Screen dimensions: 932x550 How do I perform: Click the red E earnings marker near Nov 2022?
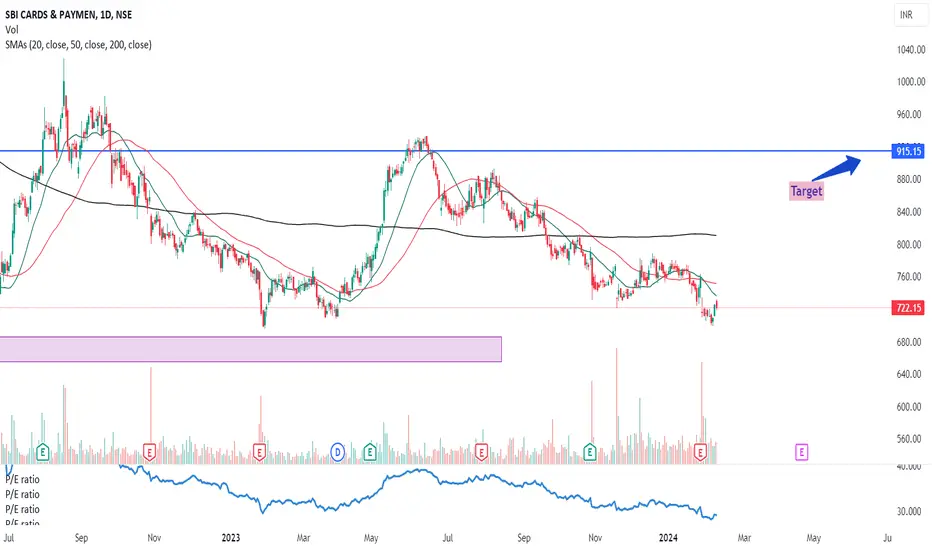tap(149, 452)
